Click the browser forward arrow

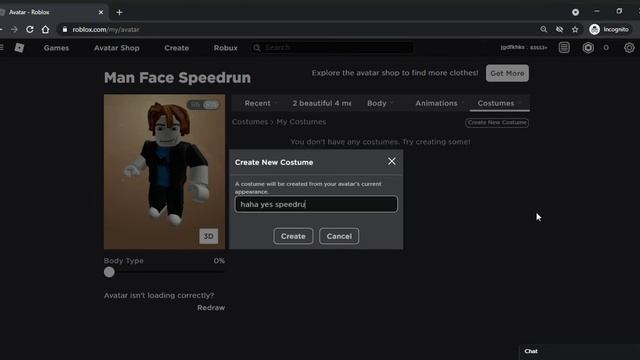(x=14, y=29)
